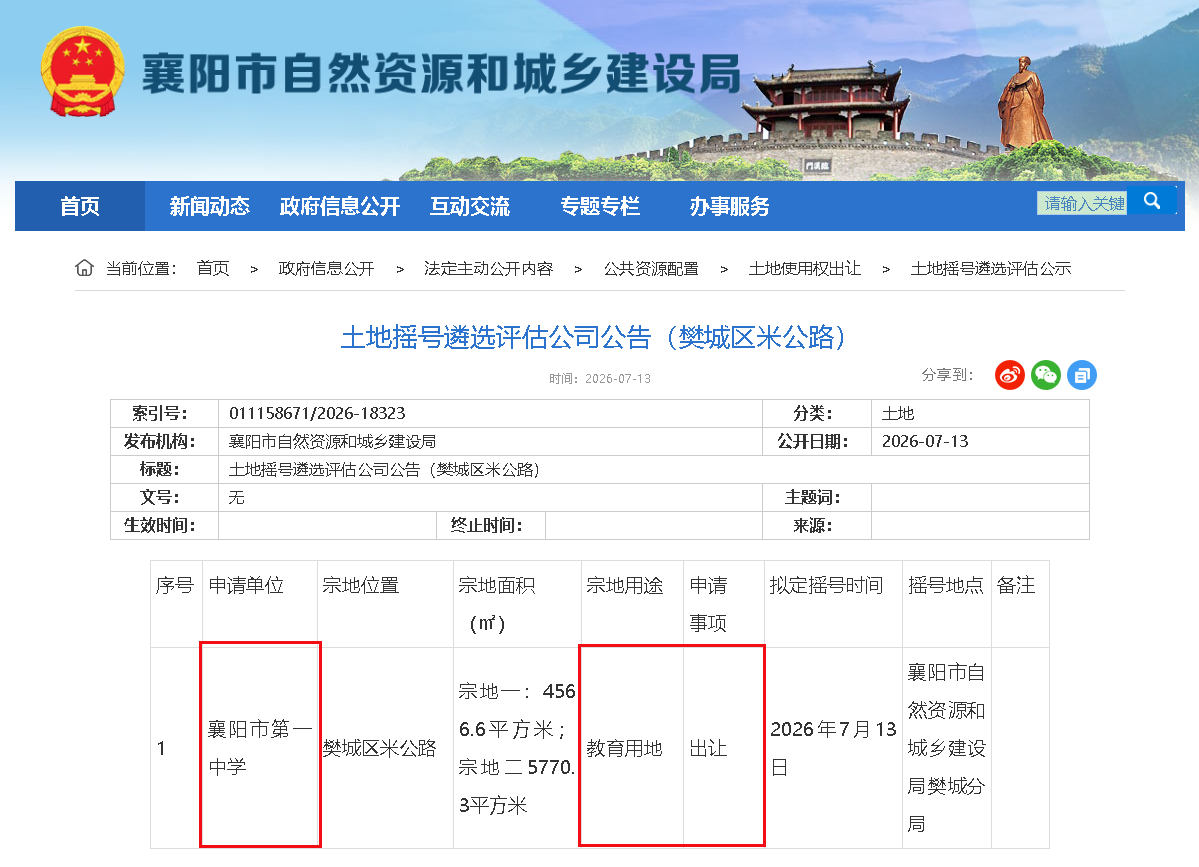The height and width of the screenshot is (867, 1199).
Task: Click the blue article title heading
Action: coord(593,337)
